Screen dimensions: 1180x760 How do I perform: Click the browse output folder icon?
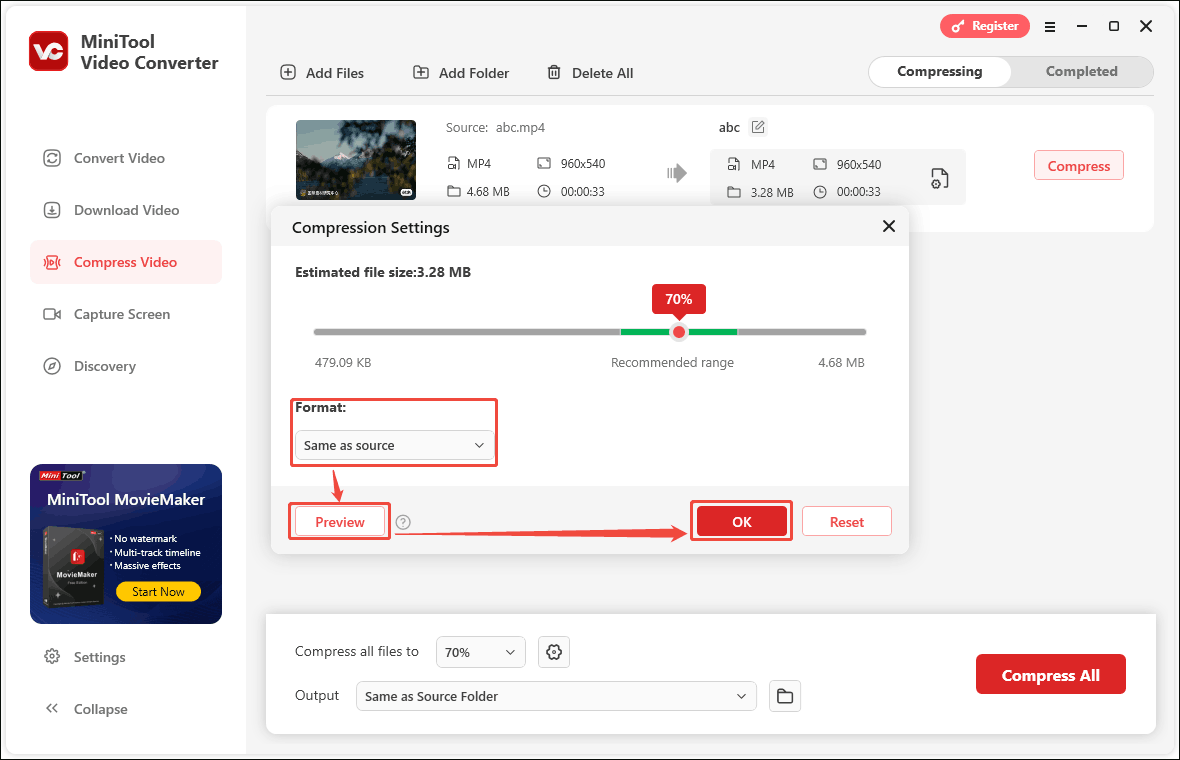(785, 696)
